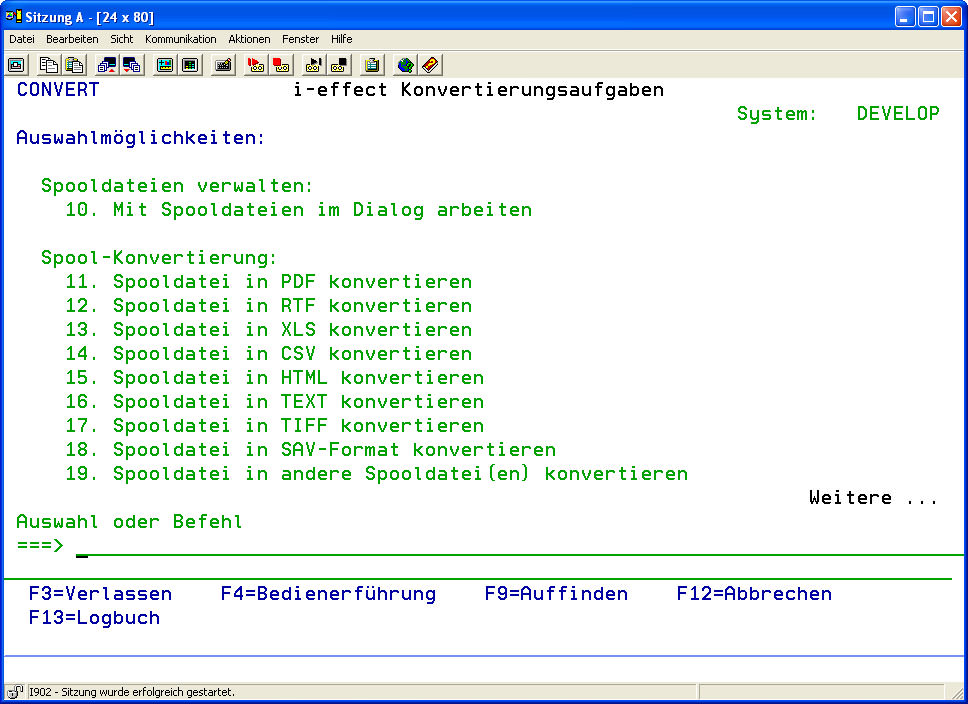Image resolution: width=968 pixels, height=704 pixels.
Task: Click the Copy toolbar icon
Action: 48,65
